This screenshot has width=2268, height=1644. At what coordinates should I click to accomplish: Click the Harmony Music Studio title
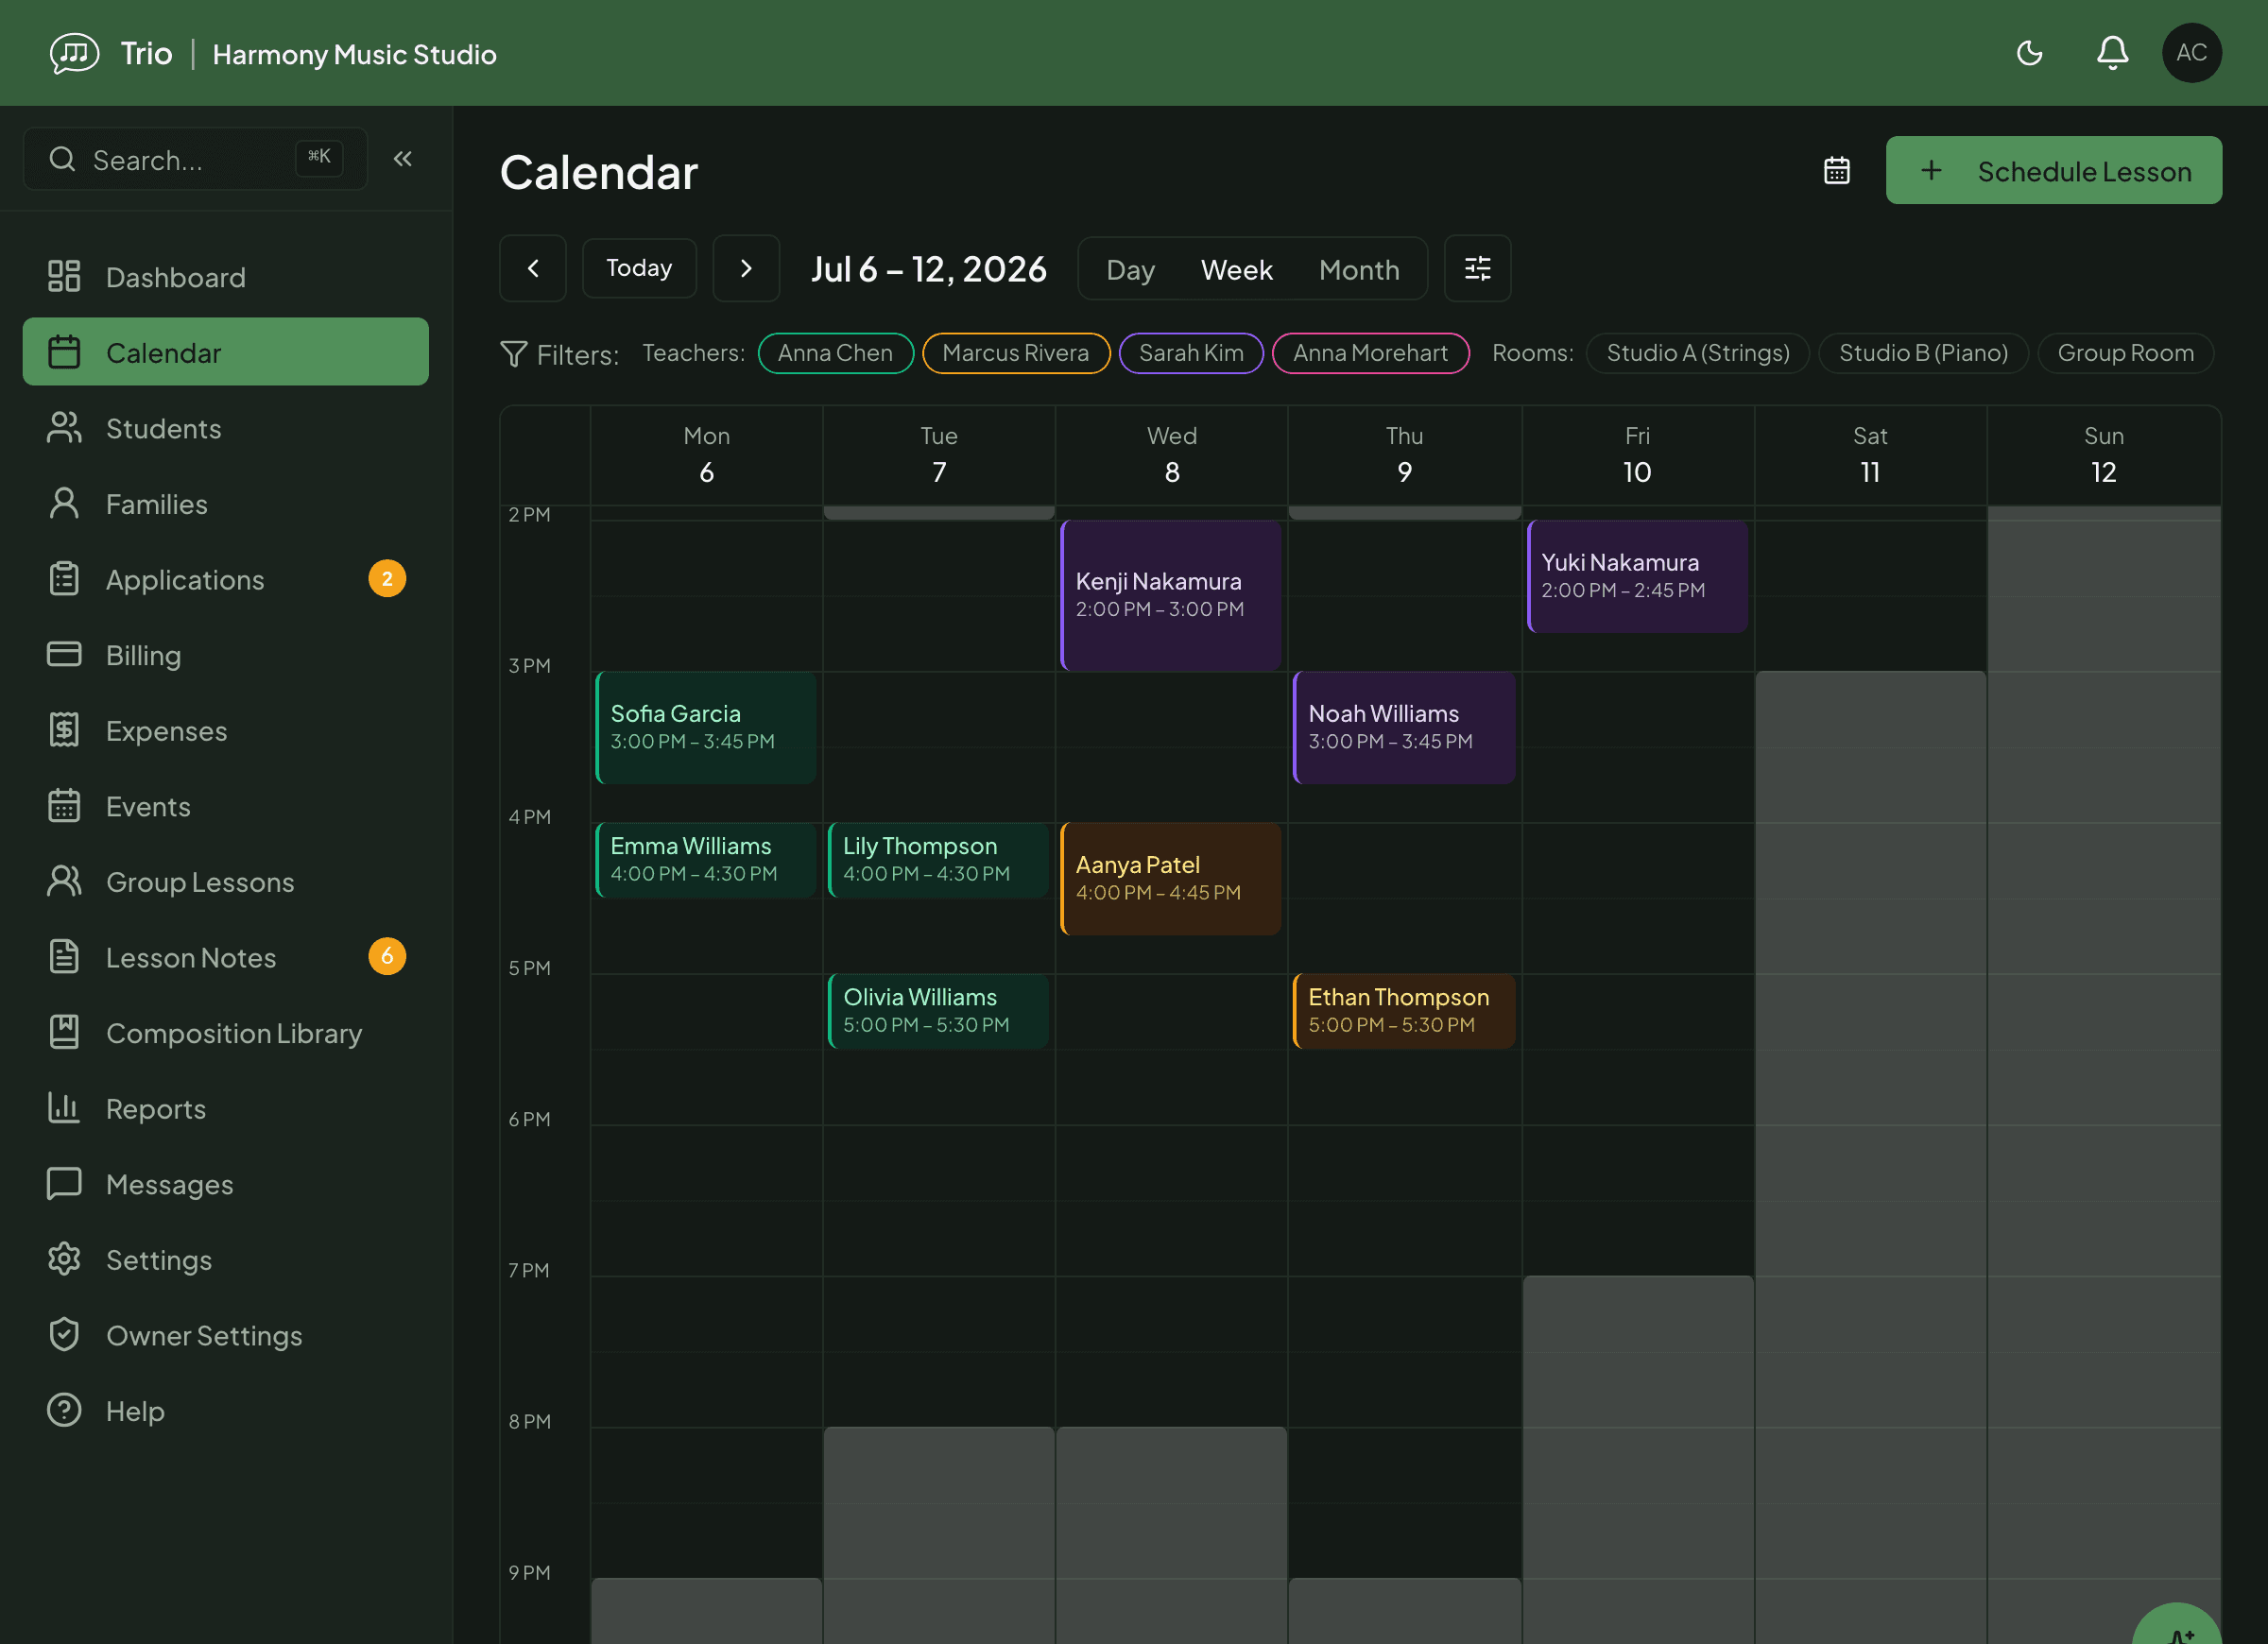click(354, 54)
